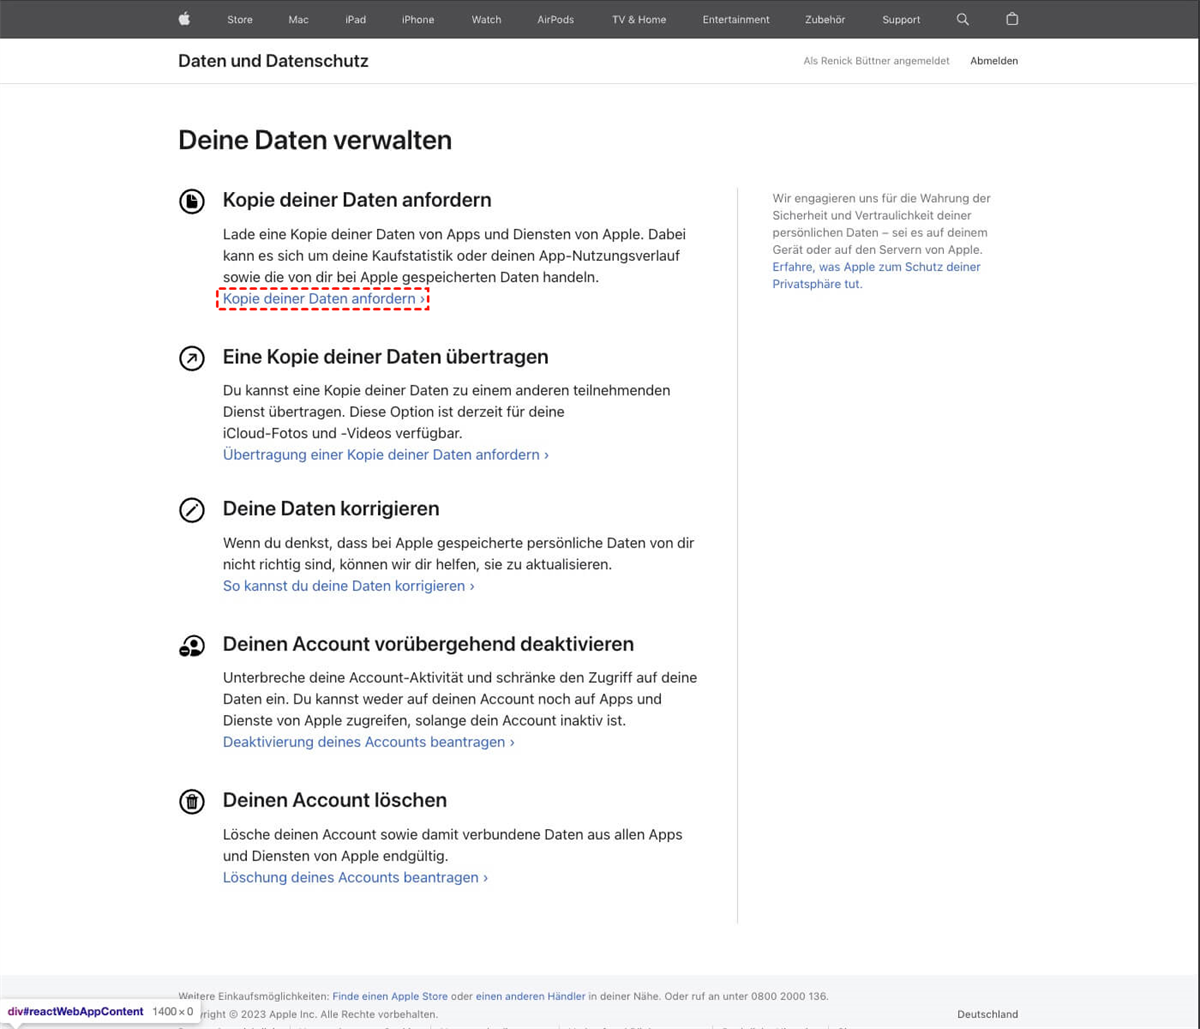
Task: Open the Mac menu item
Action: (x=298, y=20)
